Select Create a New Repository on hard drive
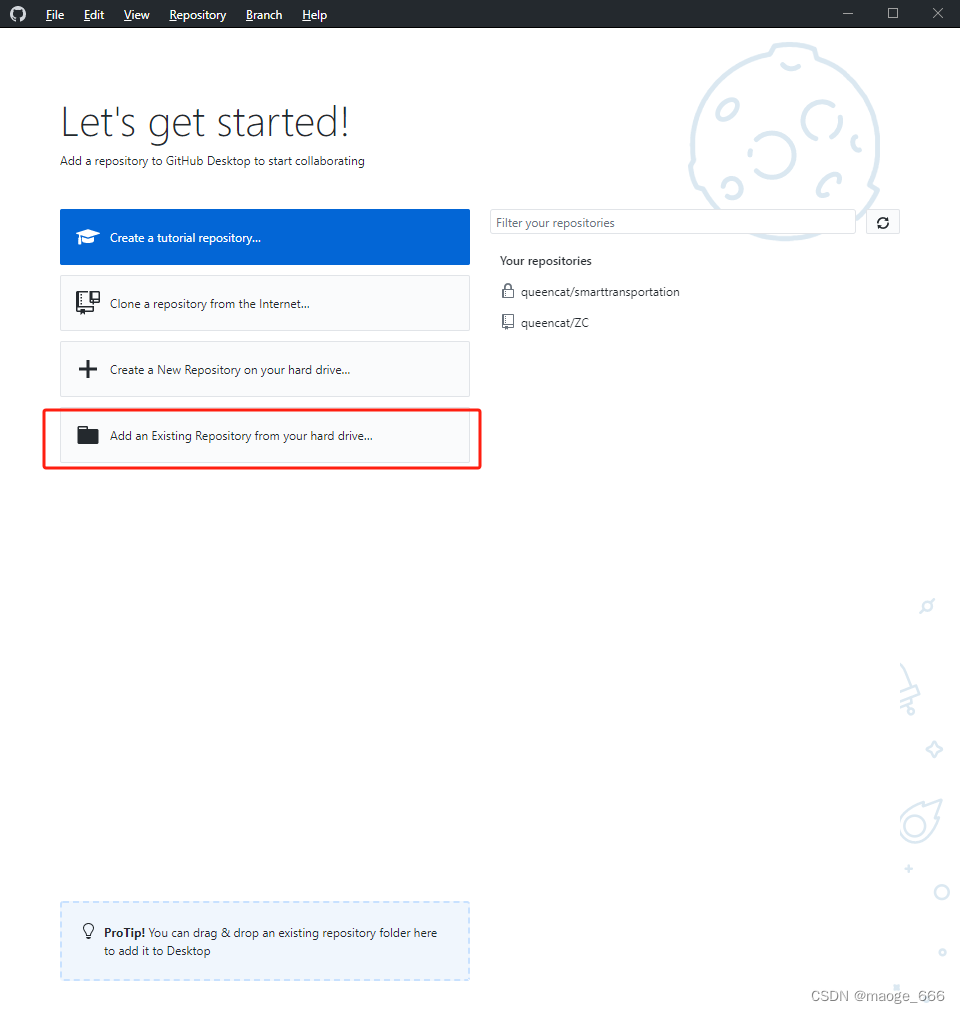Screen dimensions: 960x1013 265,369
